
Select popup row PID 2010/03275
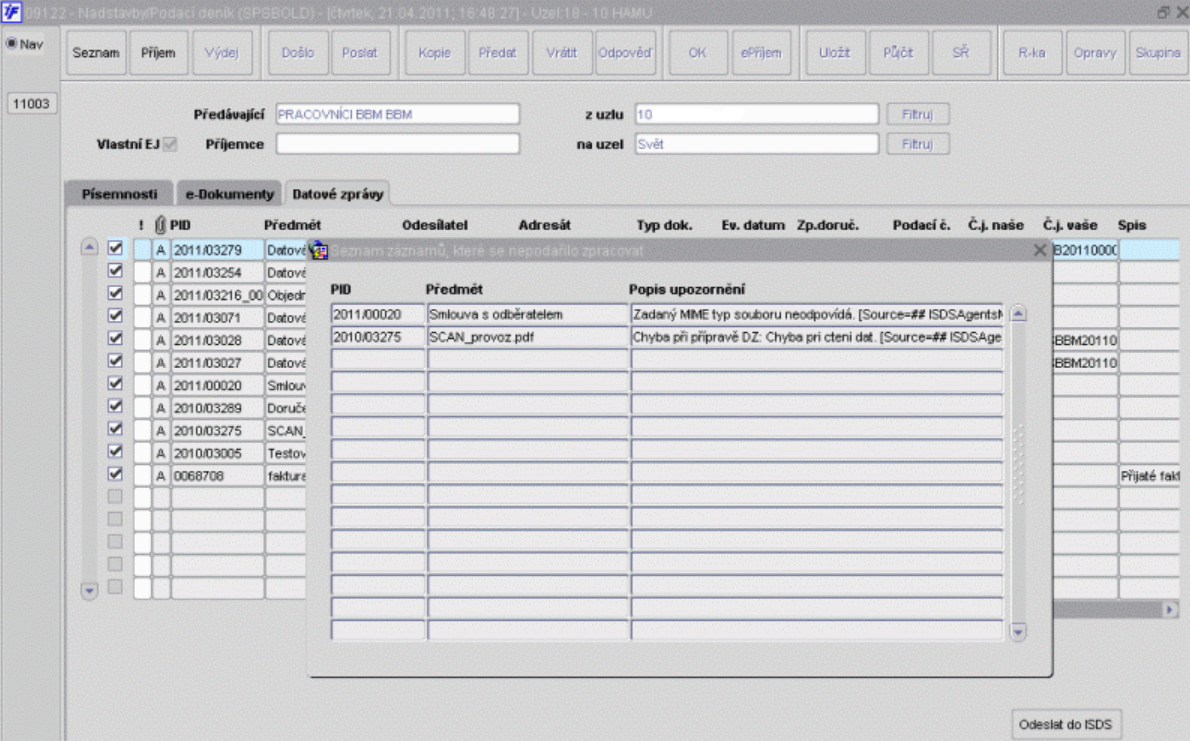[x=377, y=337]
